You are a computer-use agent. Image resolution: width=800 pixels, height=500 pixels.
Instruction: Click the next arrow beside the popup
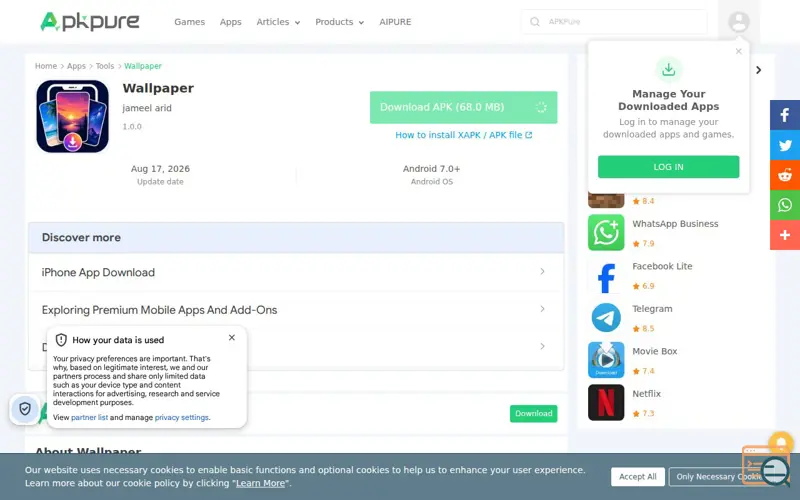[x=759, y=70]
